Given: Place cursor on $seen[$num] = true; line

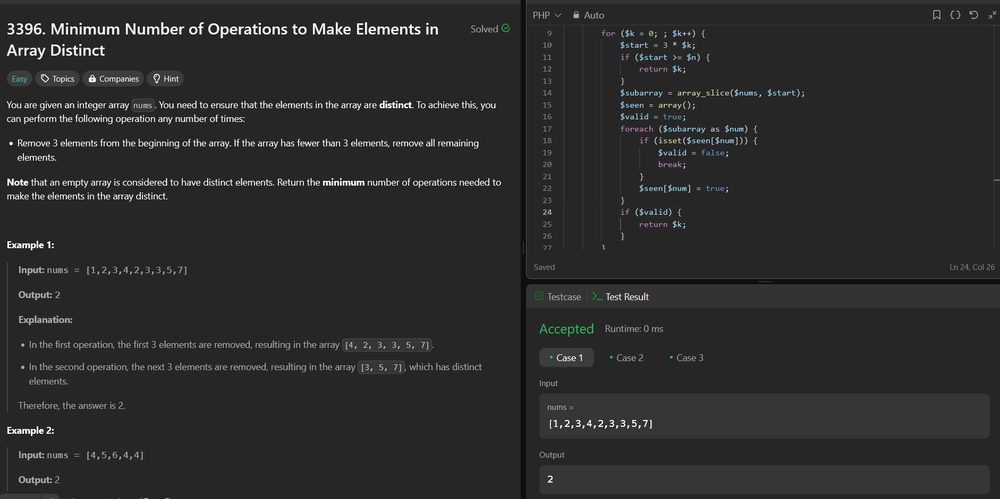Looking at the screenshot, I should point(683,189).
